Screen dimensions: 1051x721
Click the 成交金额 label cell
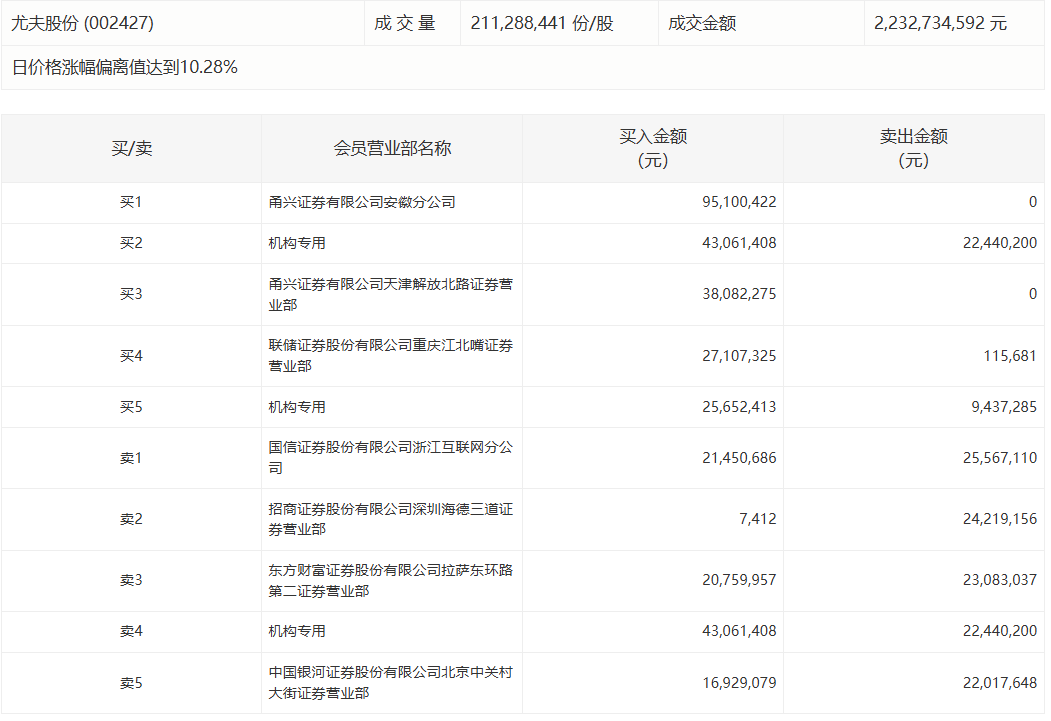point(703,22)
